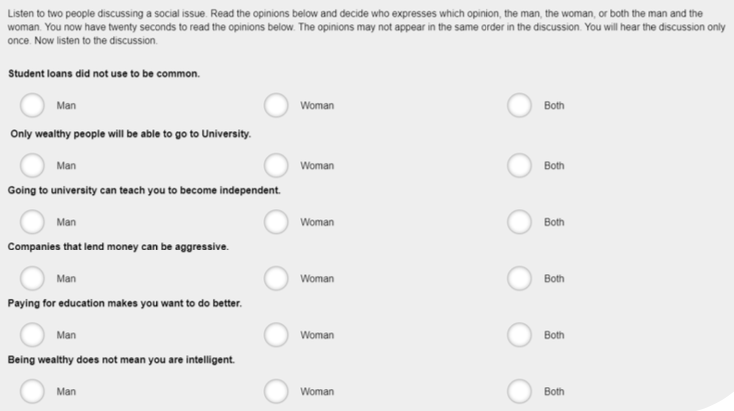Choose Both for wealthy not intelligent statement
This screenshot has width=734, height=411.
tap(519, 392)
